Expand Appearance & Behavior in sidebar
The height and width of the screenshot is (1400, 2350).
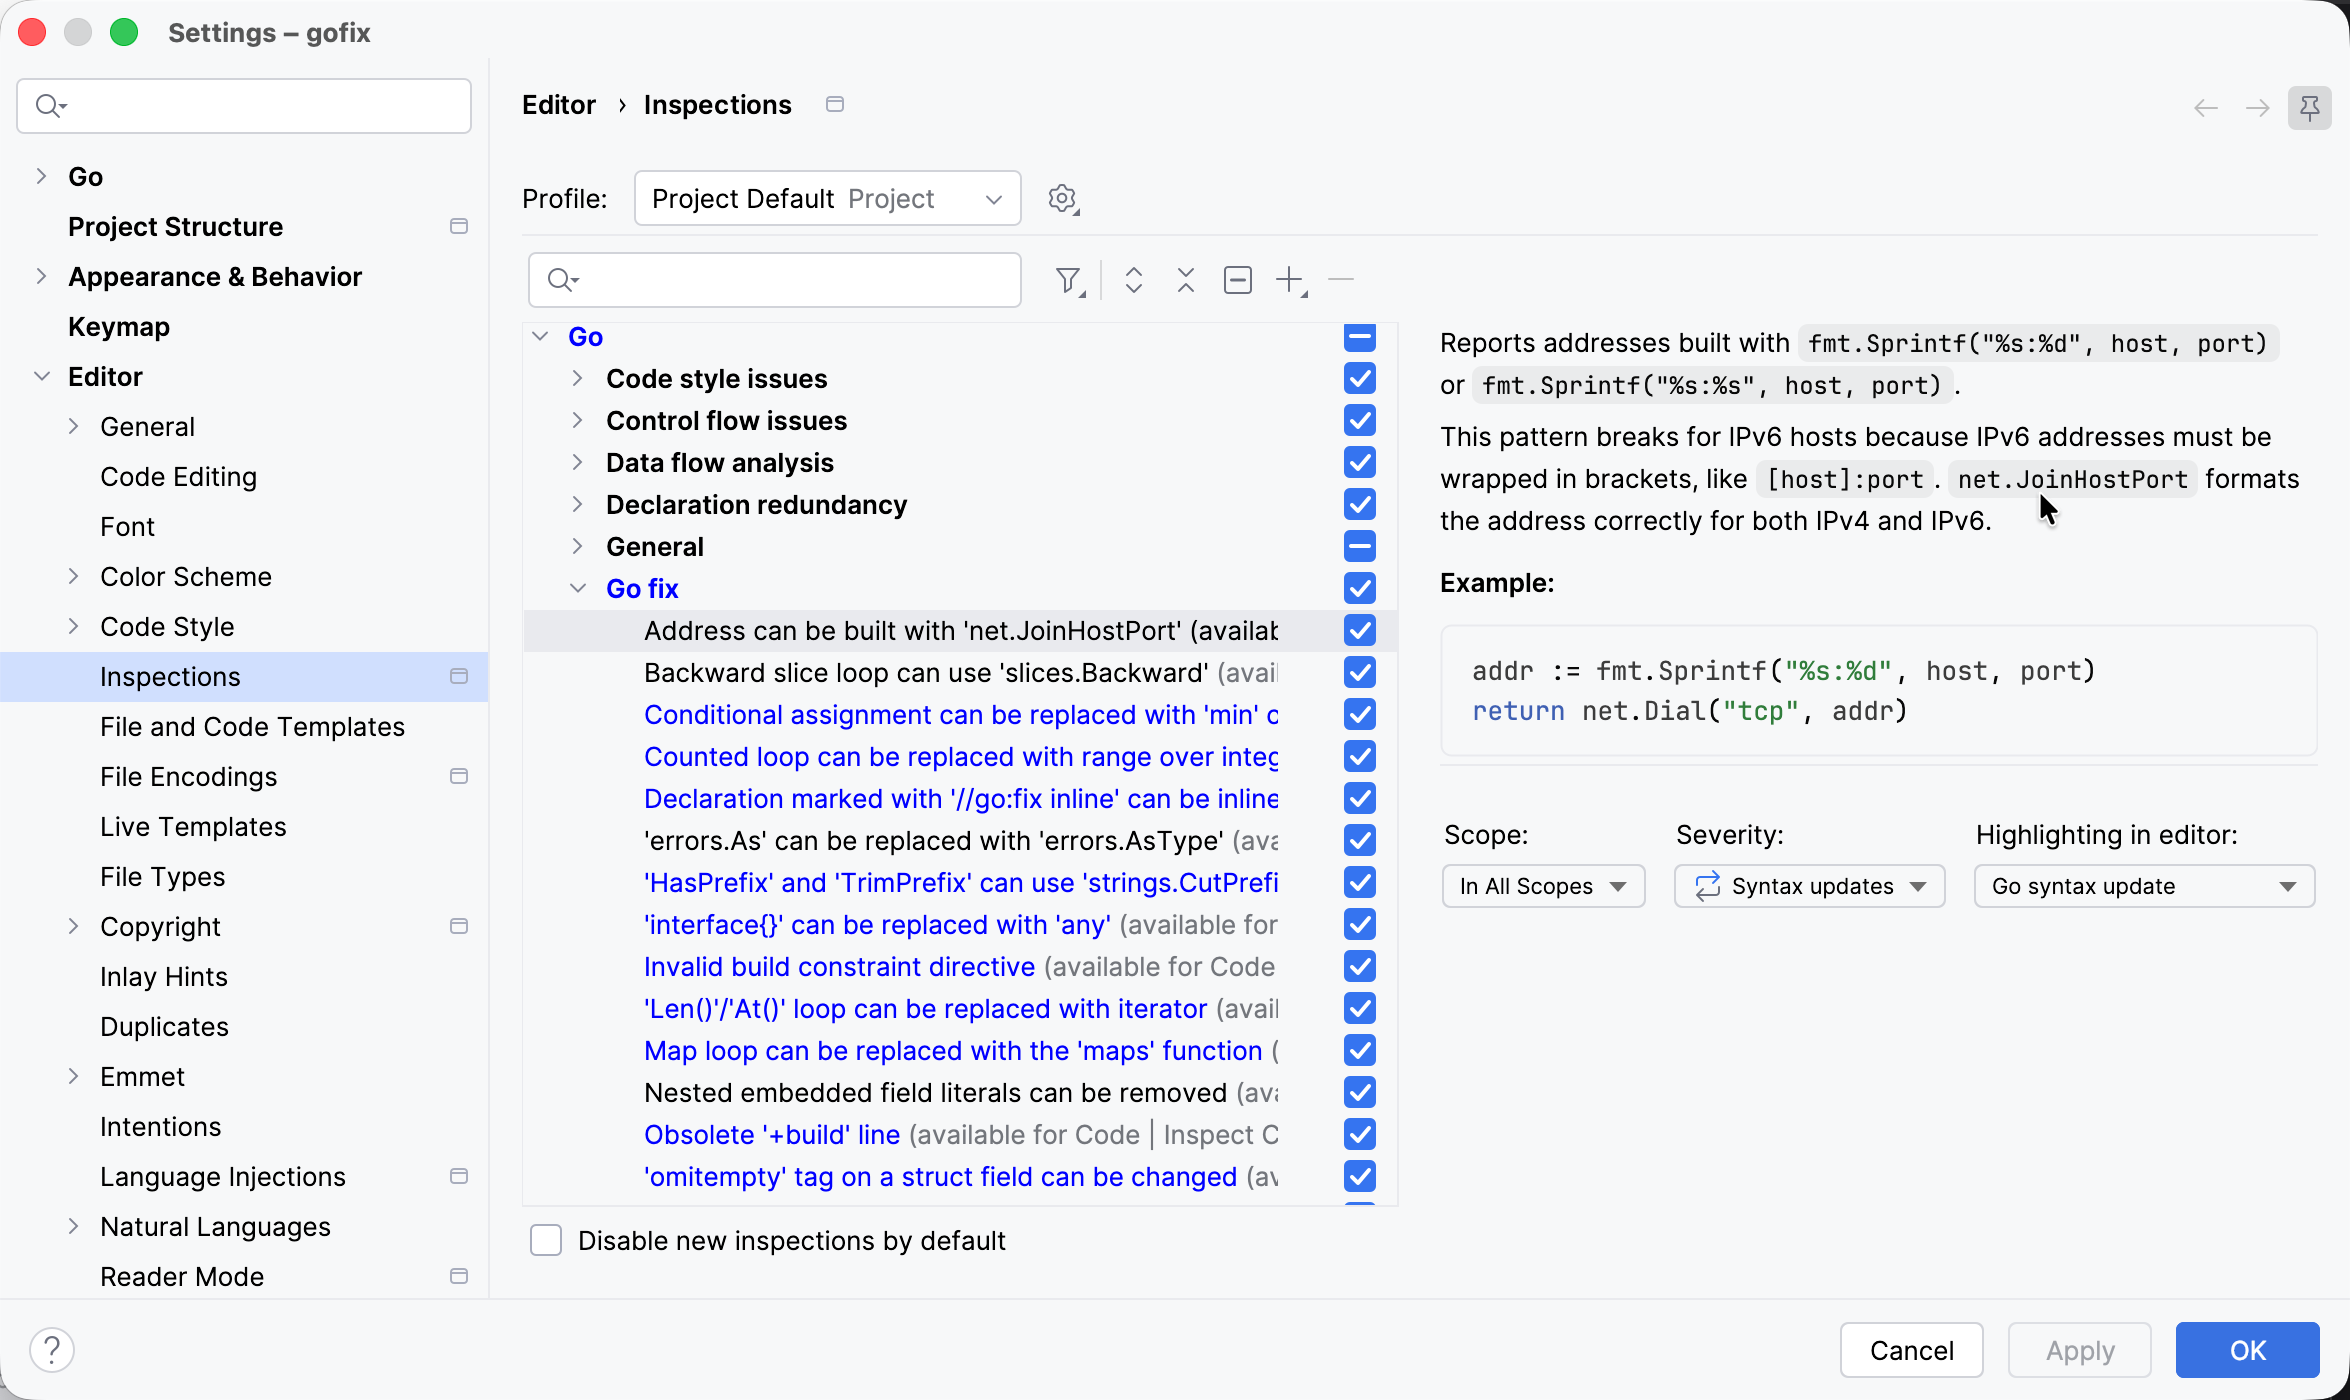click(x=41, y=276)
